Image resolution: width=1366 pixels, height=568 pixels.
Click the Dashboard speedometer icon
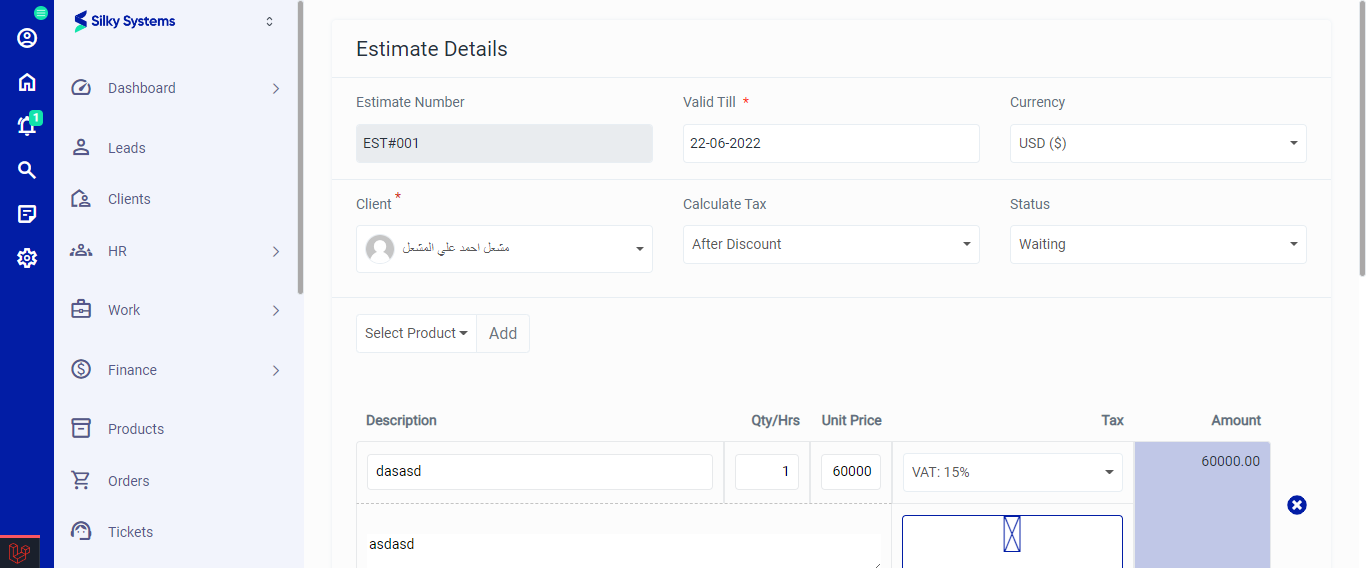tap(81, 88)
